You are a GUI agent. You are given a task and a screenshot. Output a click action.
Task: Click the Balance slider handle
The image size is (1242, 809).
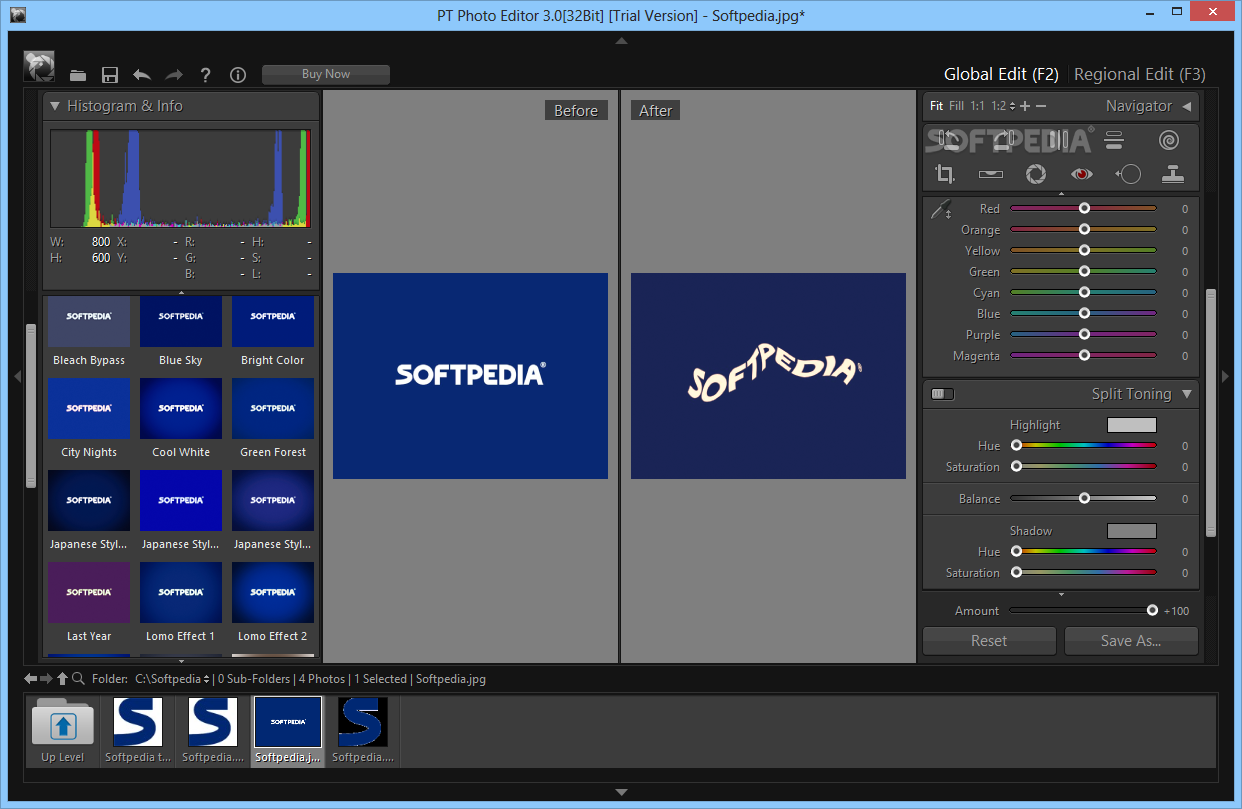click(x=1084, y=498)
